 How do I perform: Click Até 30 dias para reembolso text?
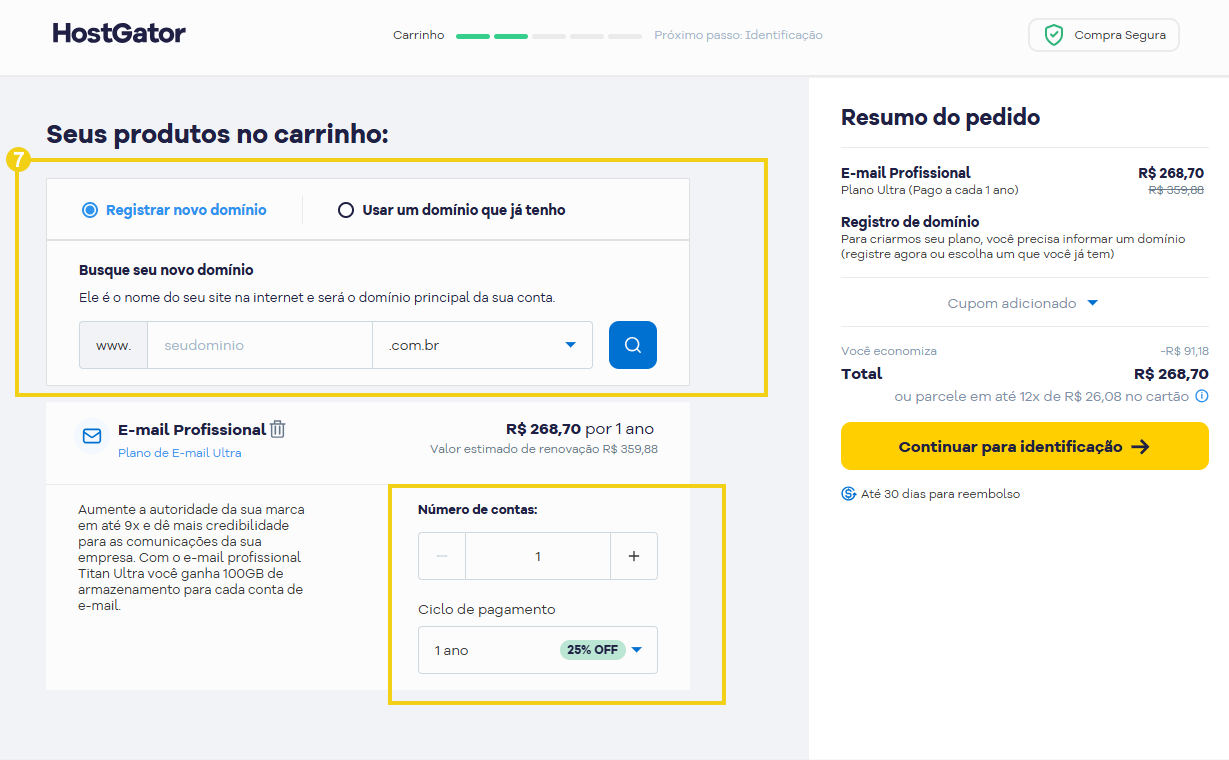pyautogui.click(x=941, y=494)
